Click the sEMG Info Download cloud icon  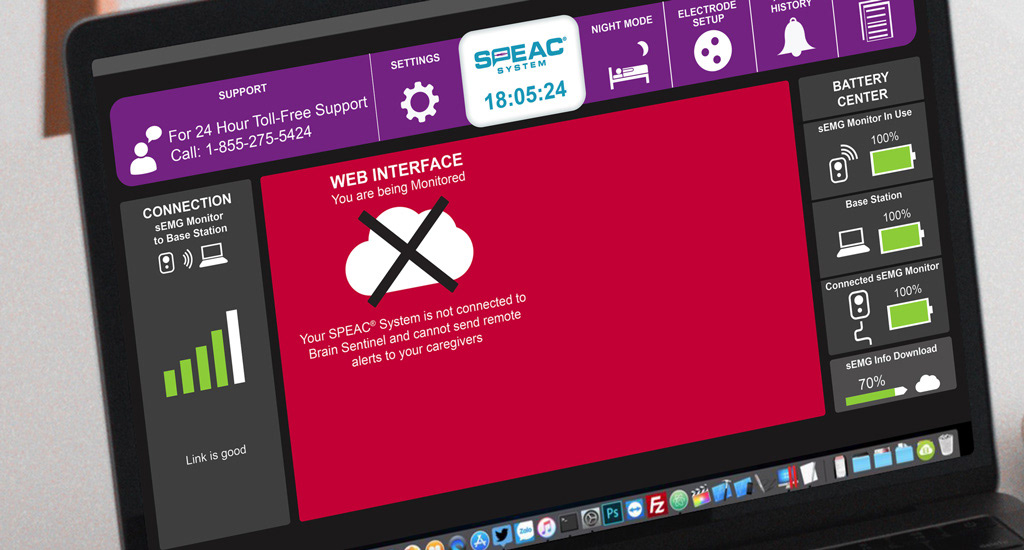927,383
